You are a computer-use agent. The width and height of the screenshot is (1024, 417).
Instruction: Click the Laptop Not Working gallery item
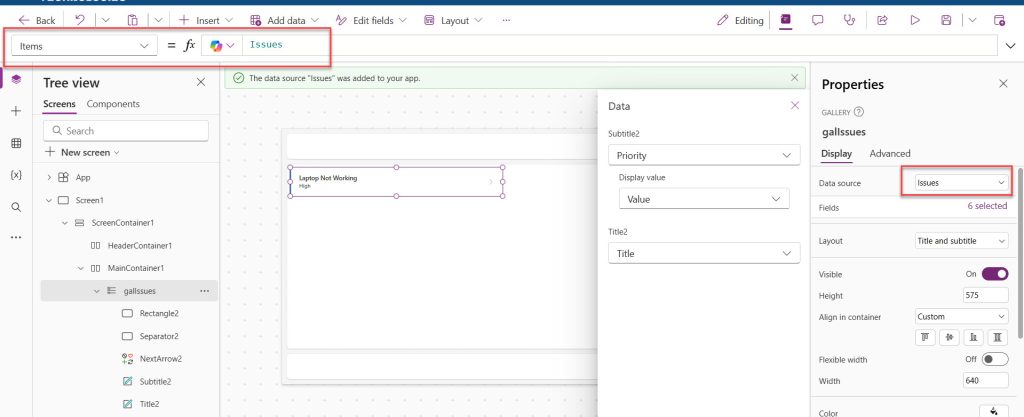[396, 181]
